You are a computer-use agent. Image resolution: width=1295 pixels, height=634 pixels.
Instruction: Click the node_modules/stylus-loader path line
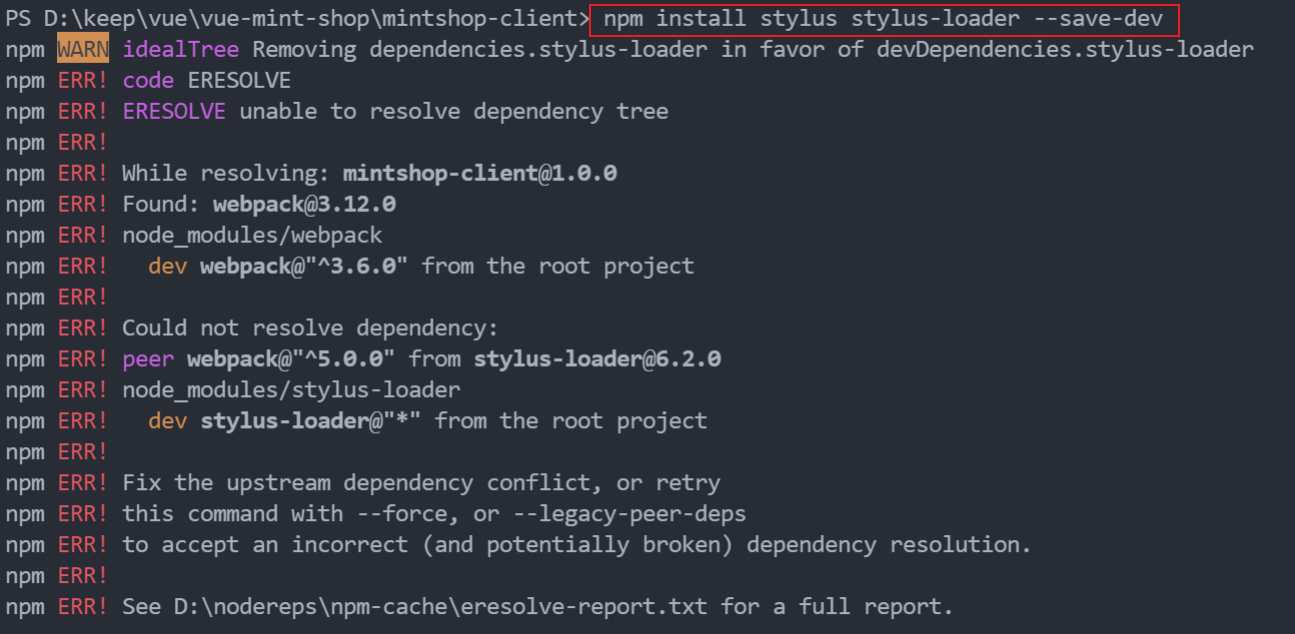click(291, 390)
